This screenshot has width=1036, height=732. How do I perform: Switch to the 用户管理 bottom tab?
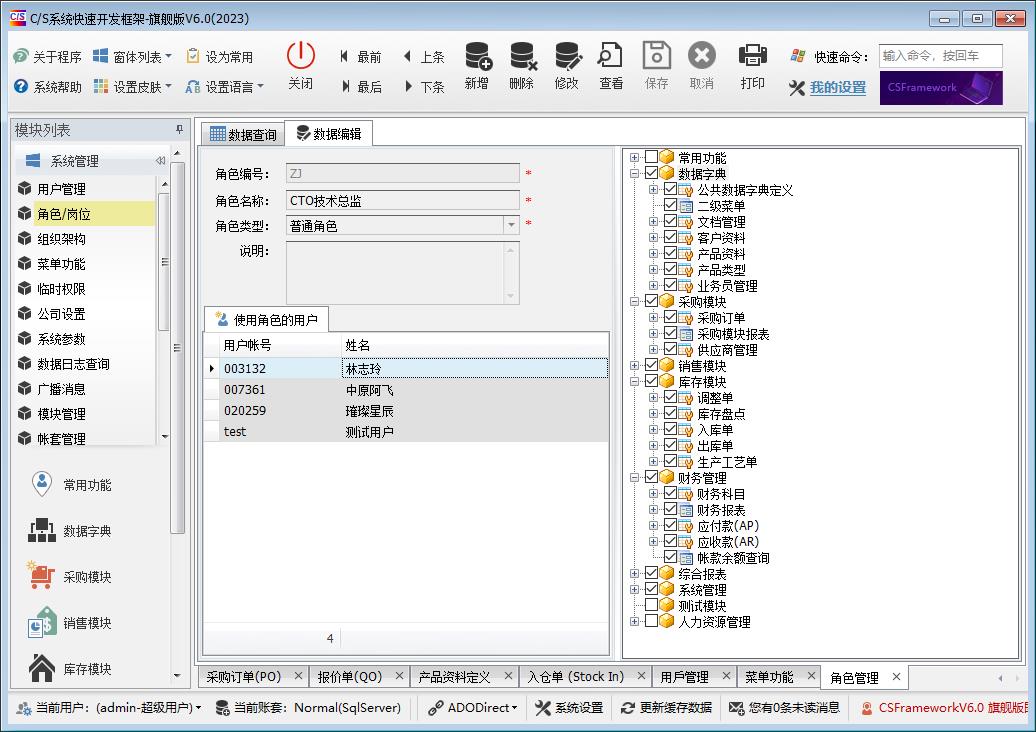(x=684, y=677)
